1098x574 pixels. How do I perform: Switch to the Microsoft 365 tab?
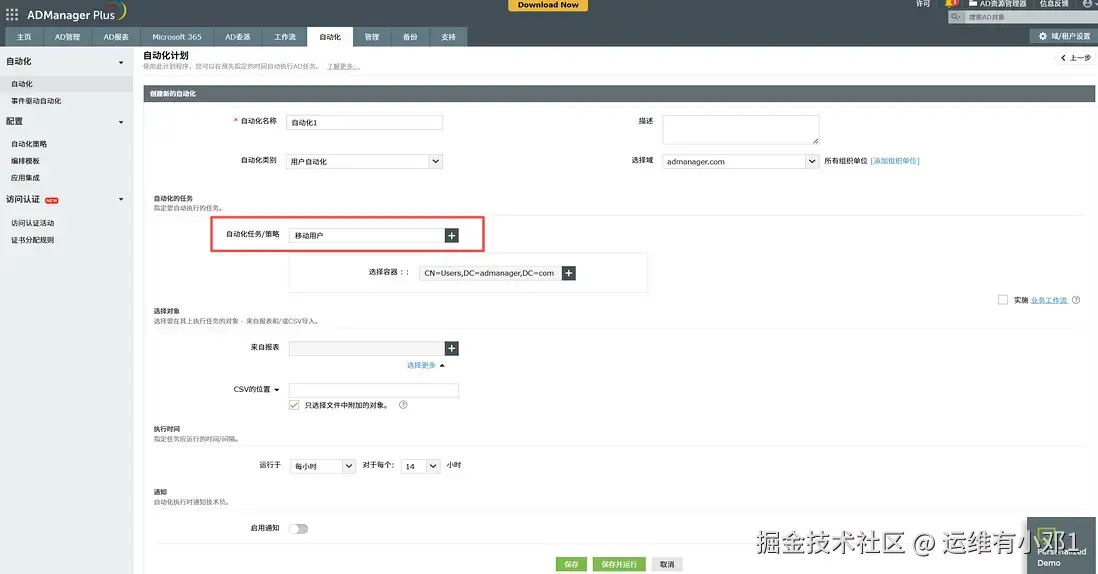(176, 36)
